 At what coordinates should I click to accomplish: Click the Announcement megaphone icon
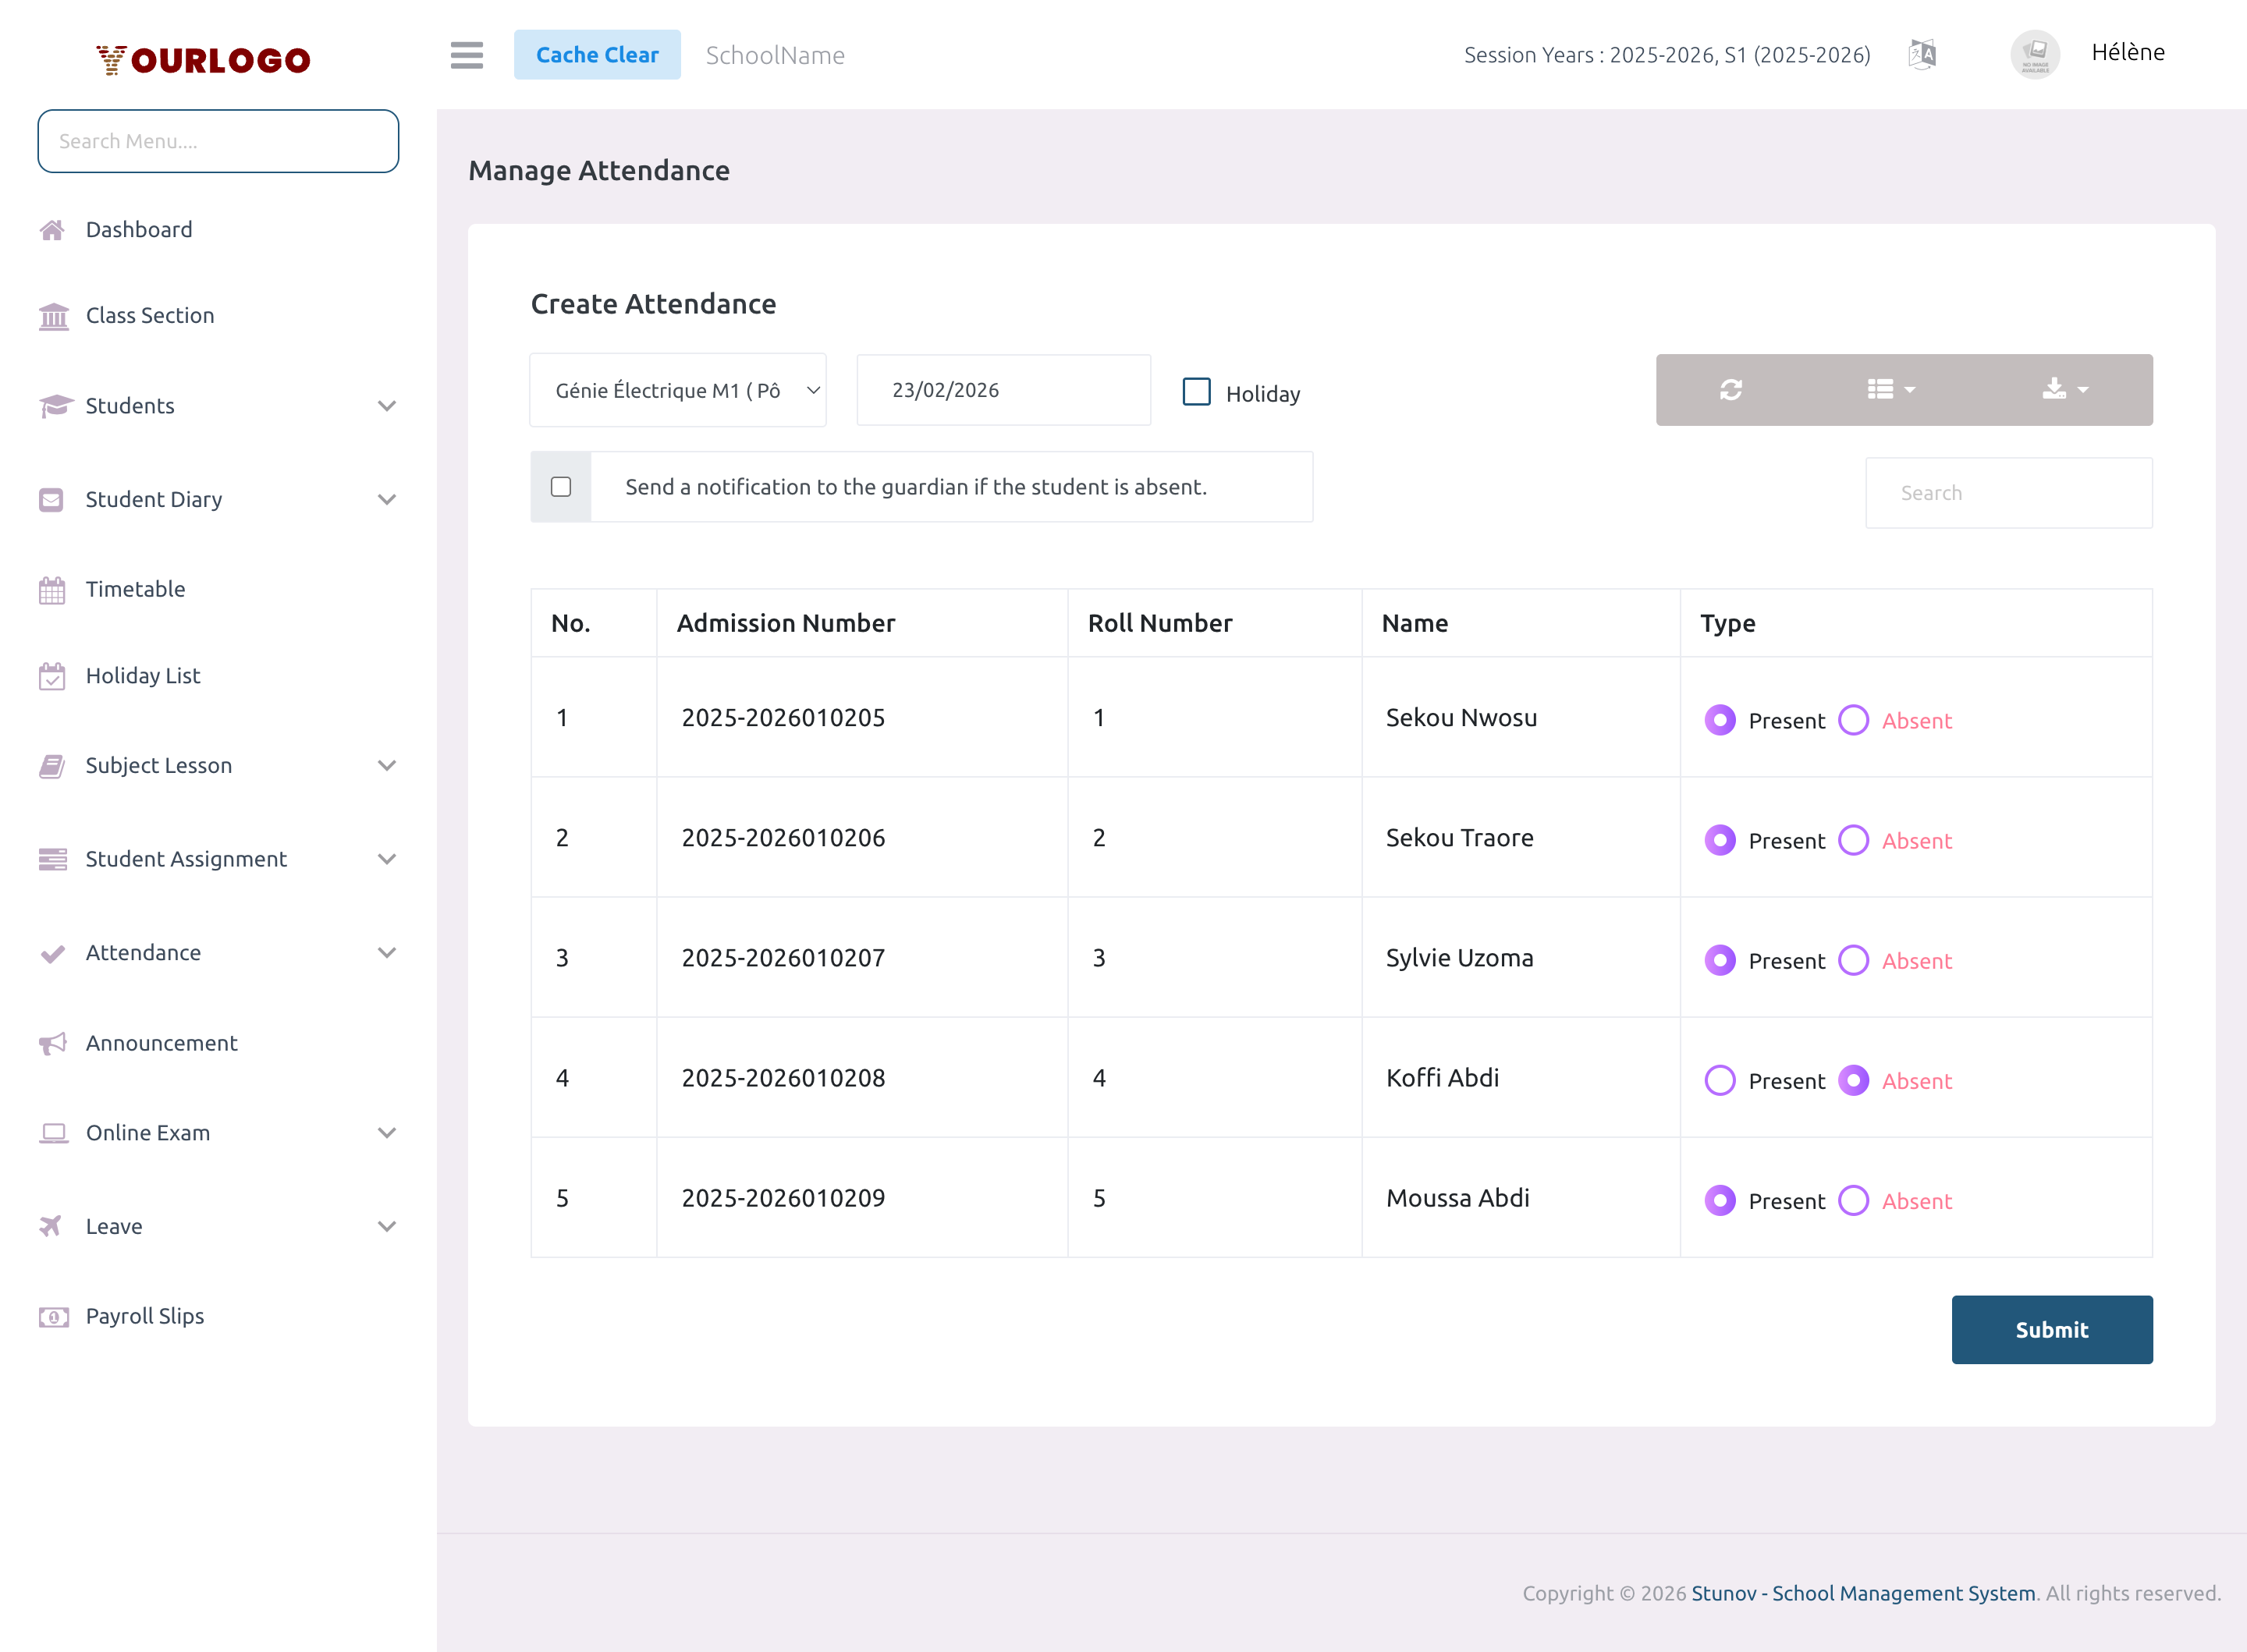(53, 1043)
